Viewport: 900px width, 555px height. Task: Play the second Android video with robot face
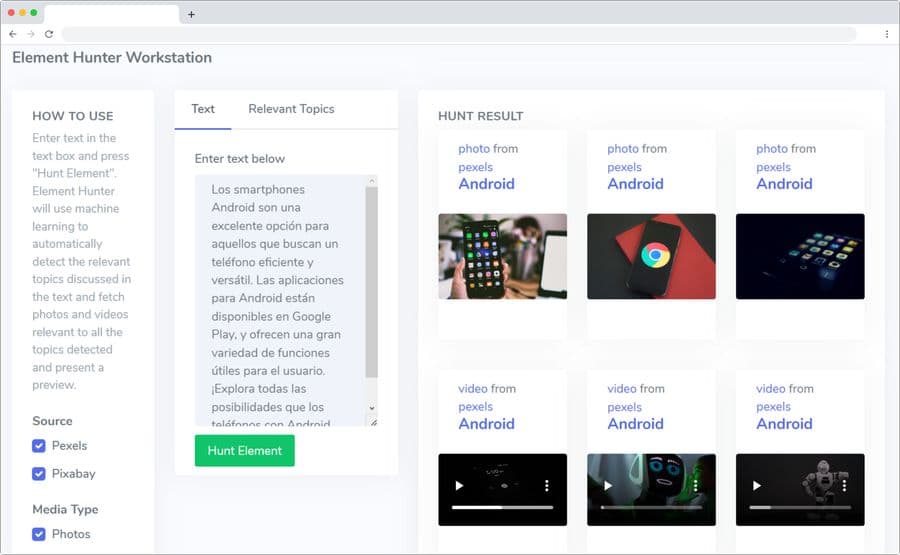608,486
